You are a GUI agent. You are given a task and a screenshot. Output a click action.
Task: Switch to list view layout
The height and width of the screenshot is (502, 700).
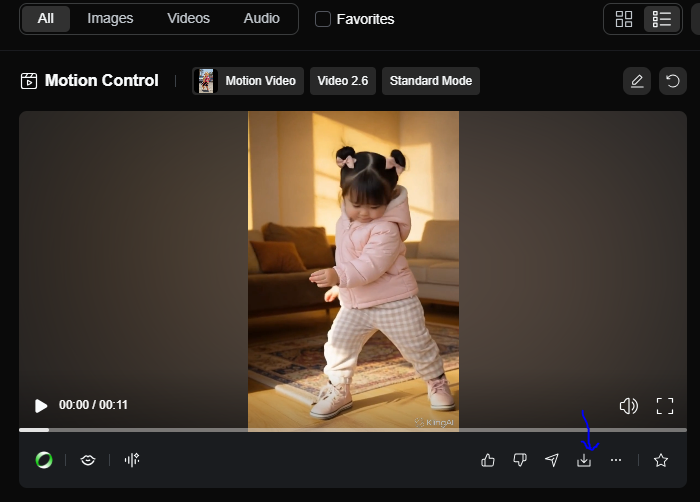(661, 19)
